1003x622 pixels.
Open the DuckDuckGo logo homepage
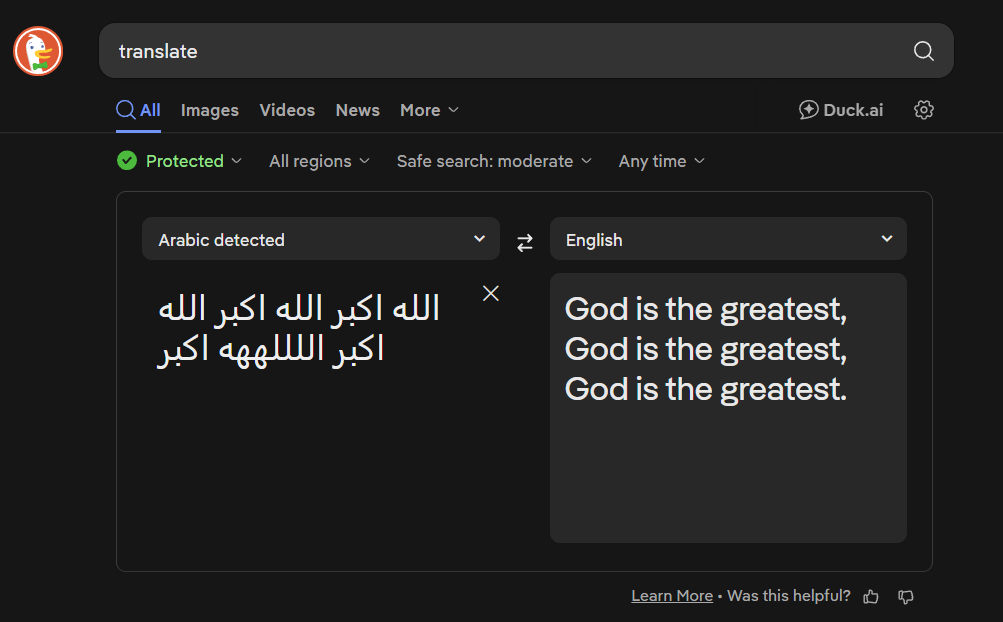coord(38,51)
